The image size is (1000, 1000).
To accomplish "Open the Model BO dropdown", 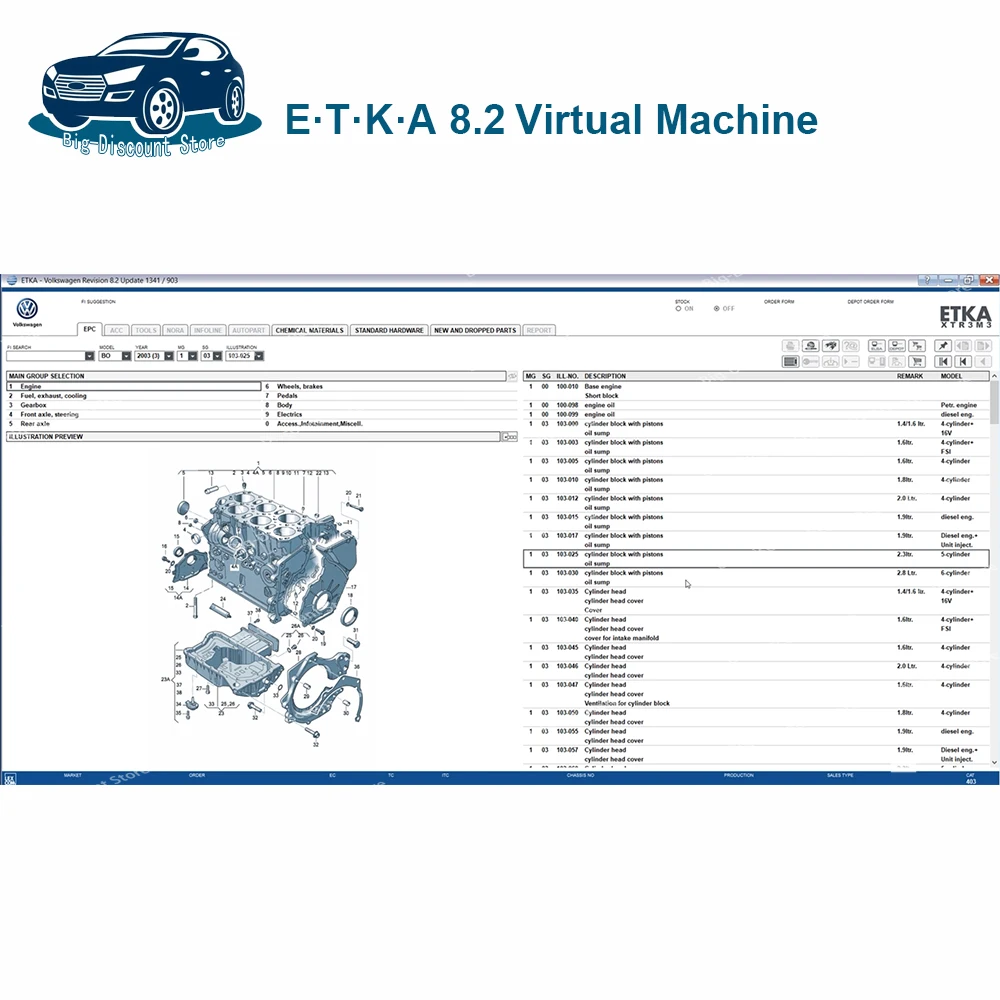I will (126, 356).
